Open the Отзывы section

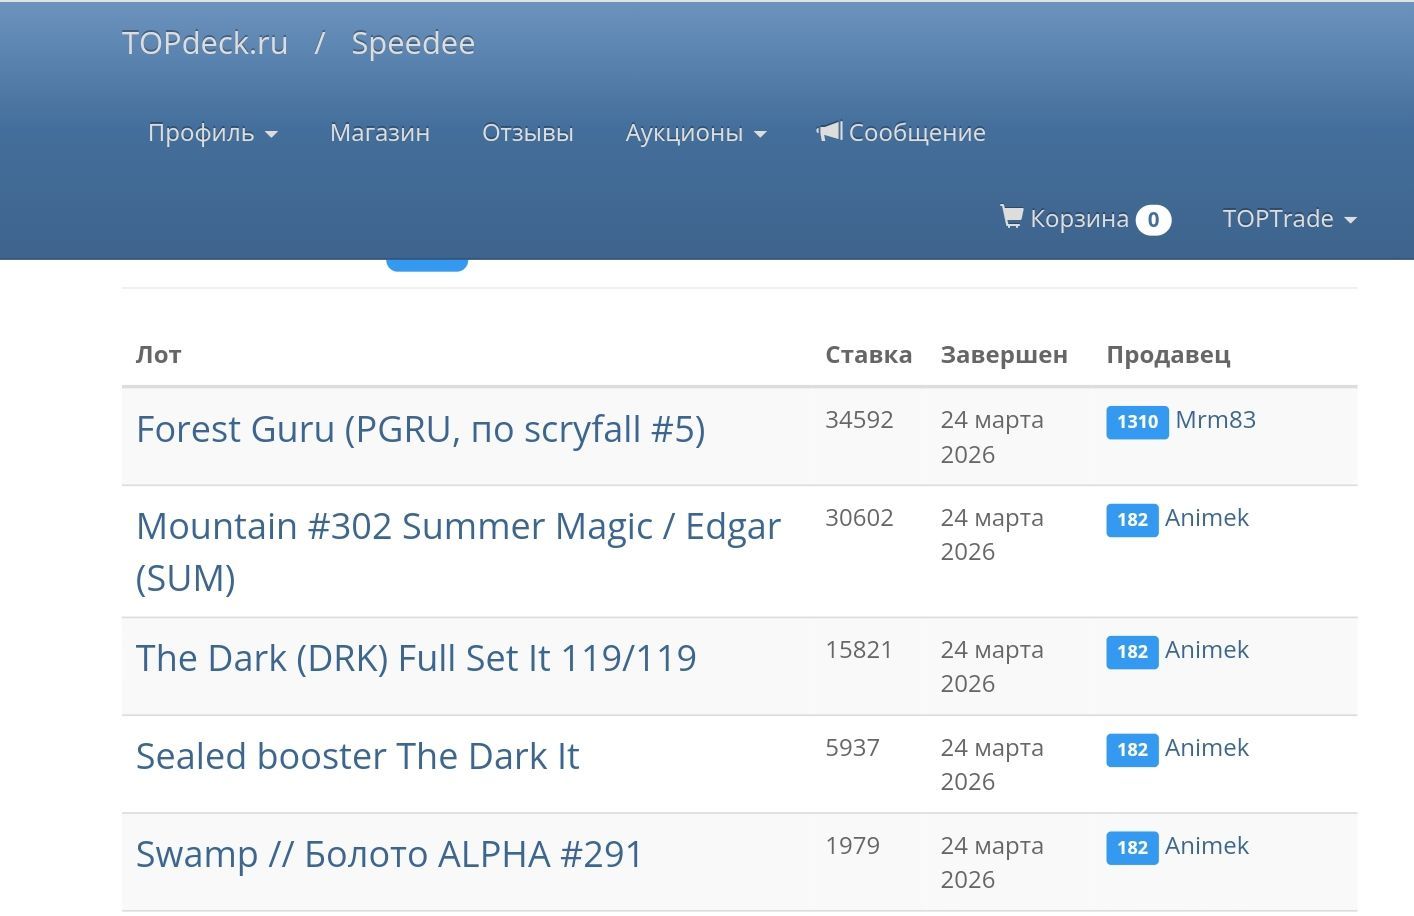click(x=527, y=133)
